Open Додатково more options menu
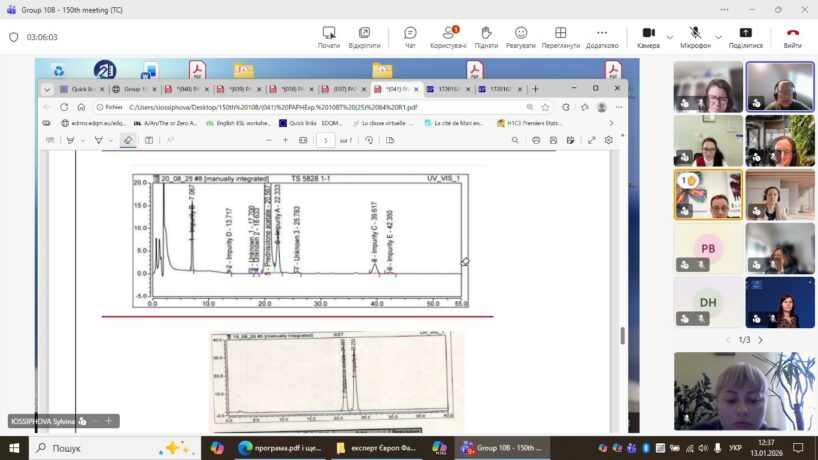 pos(601,37)
